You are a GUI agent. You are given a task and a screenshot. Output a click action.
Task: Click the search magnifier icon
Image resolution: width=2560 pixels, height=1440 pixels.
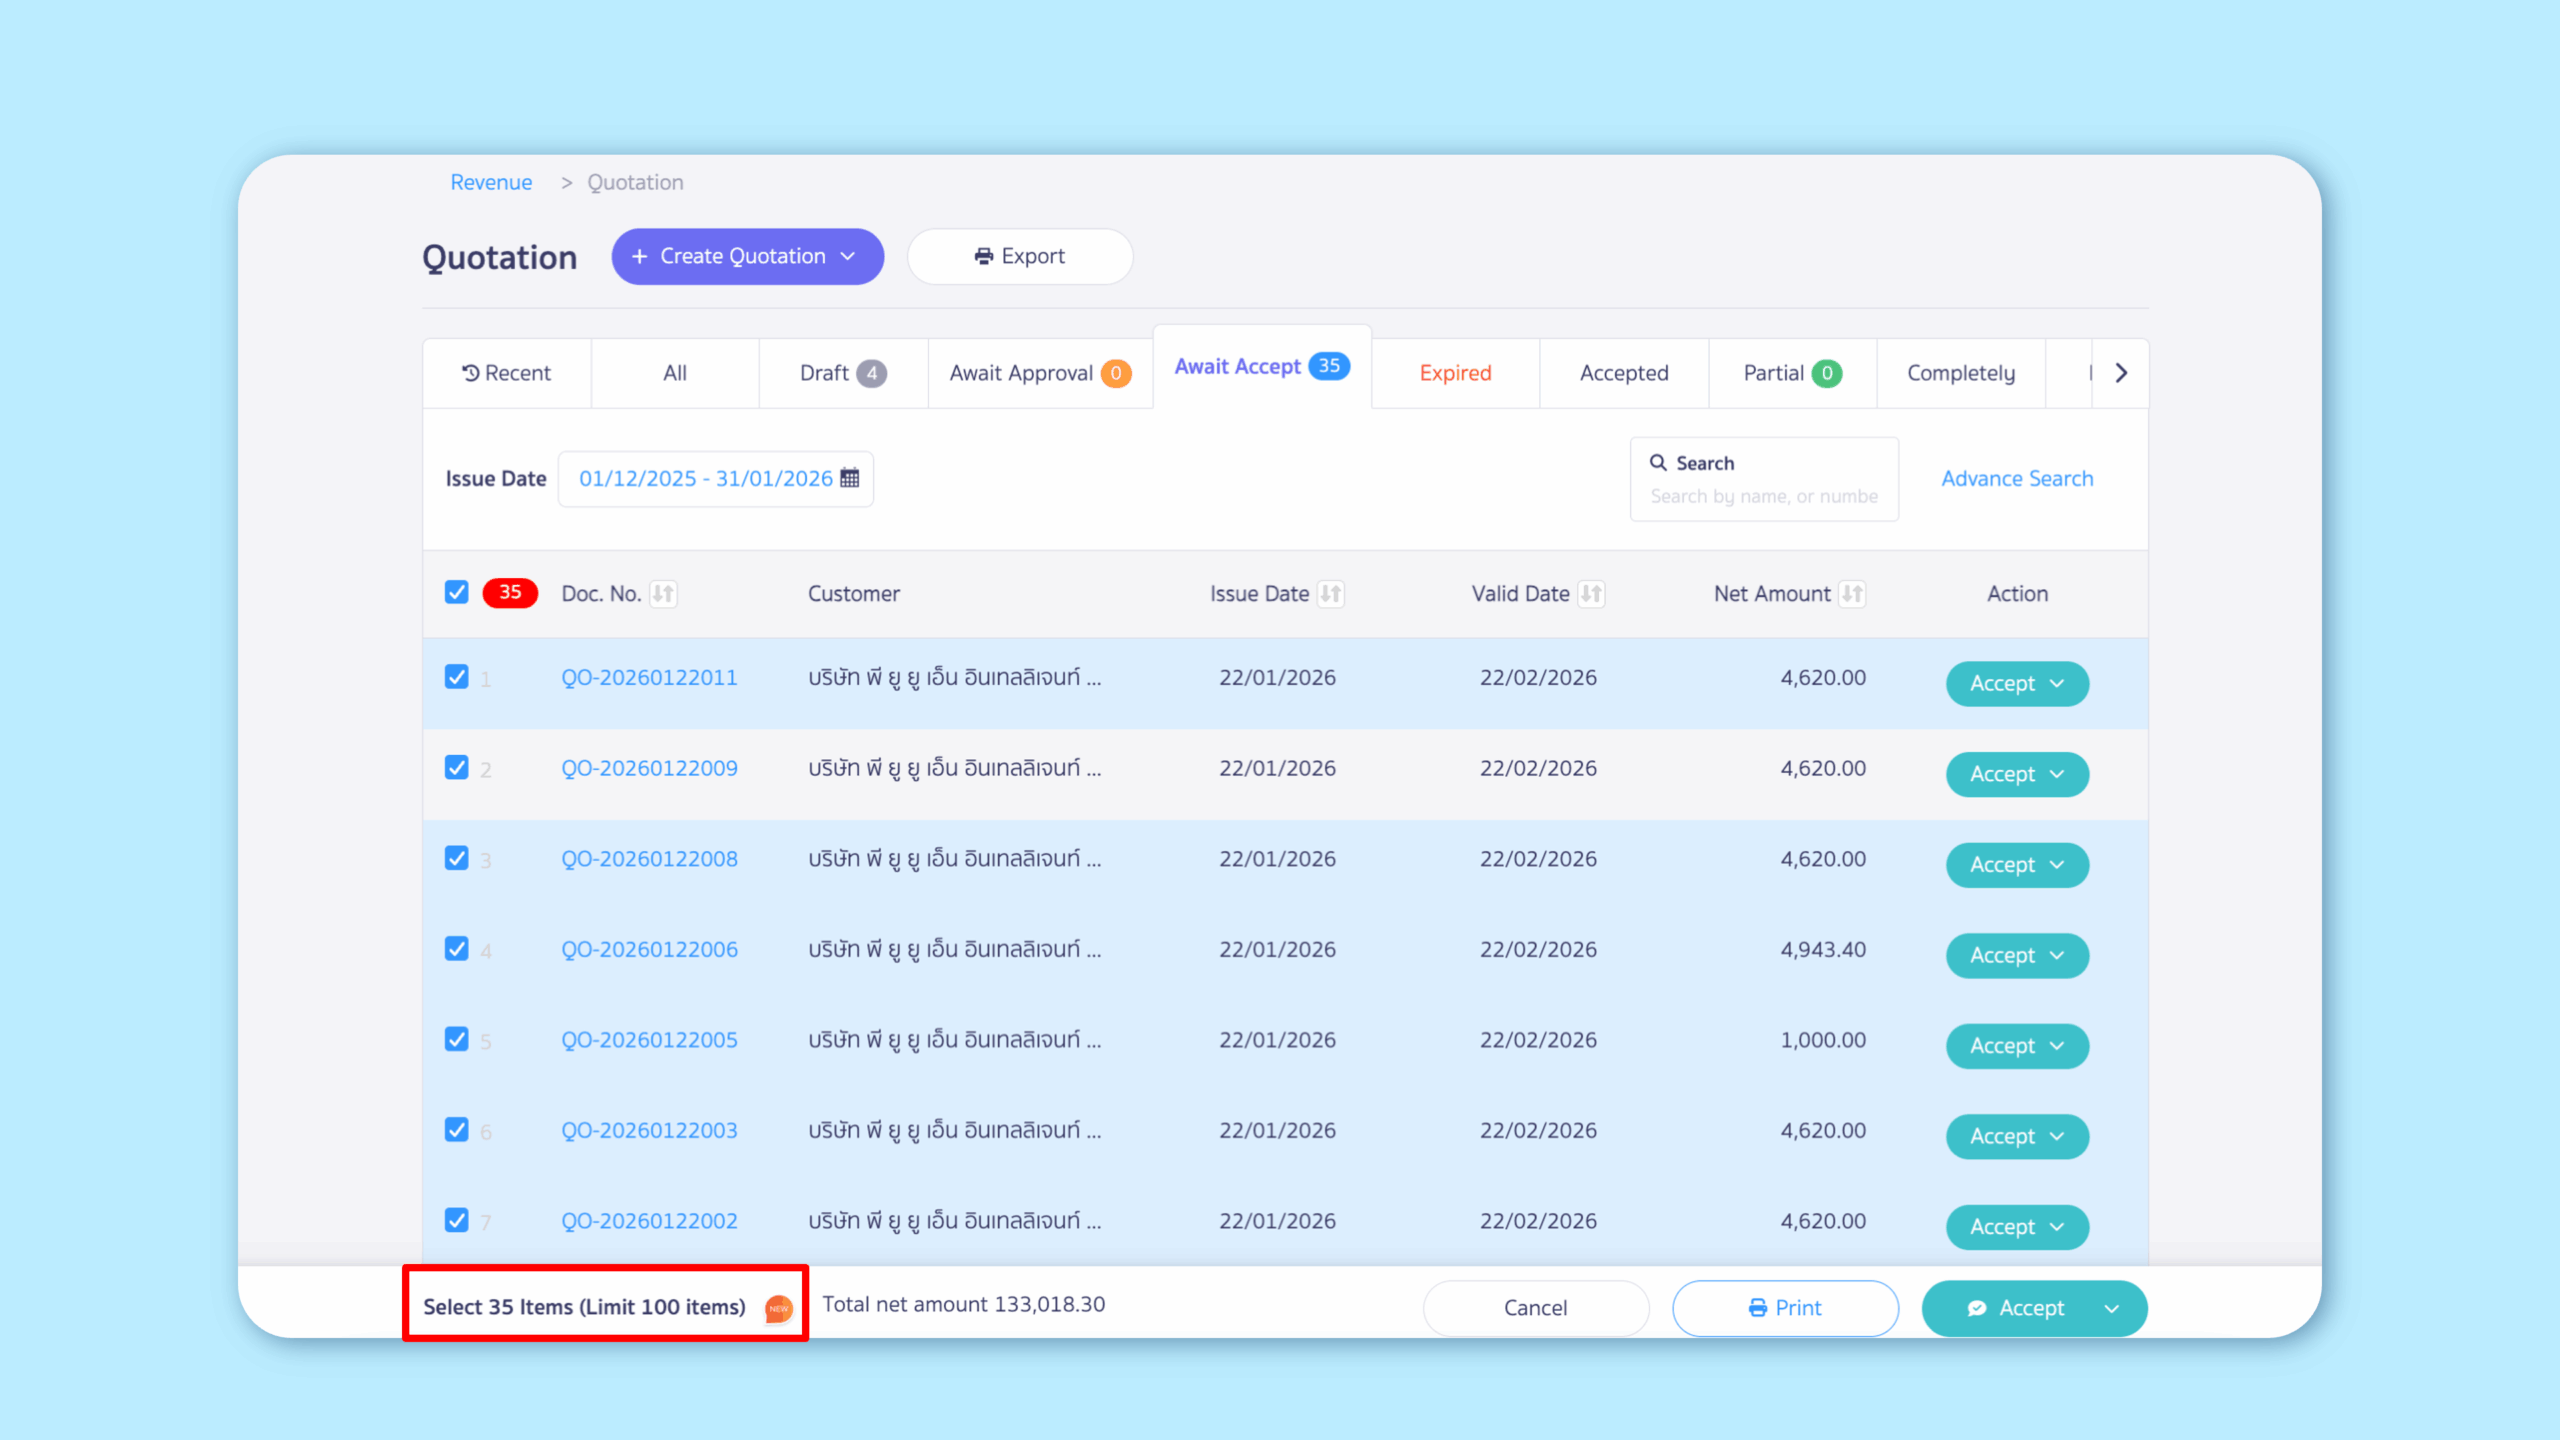(1658, 463)
